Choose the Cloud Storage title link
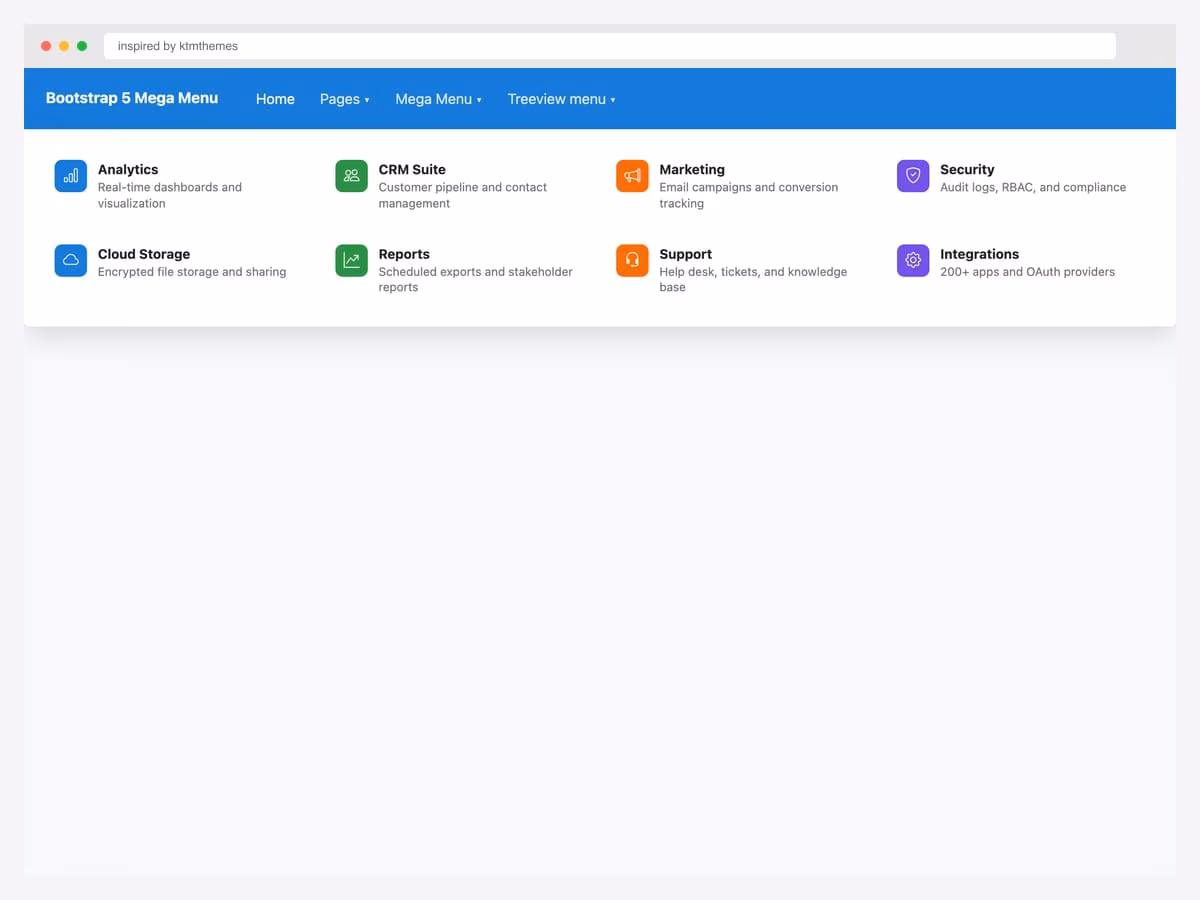This screenshot has width=1200, height=900. tap(144, 254)
